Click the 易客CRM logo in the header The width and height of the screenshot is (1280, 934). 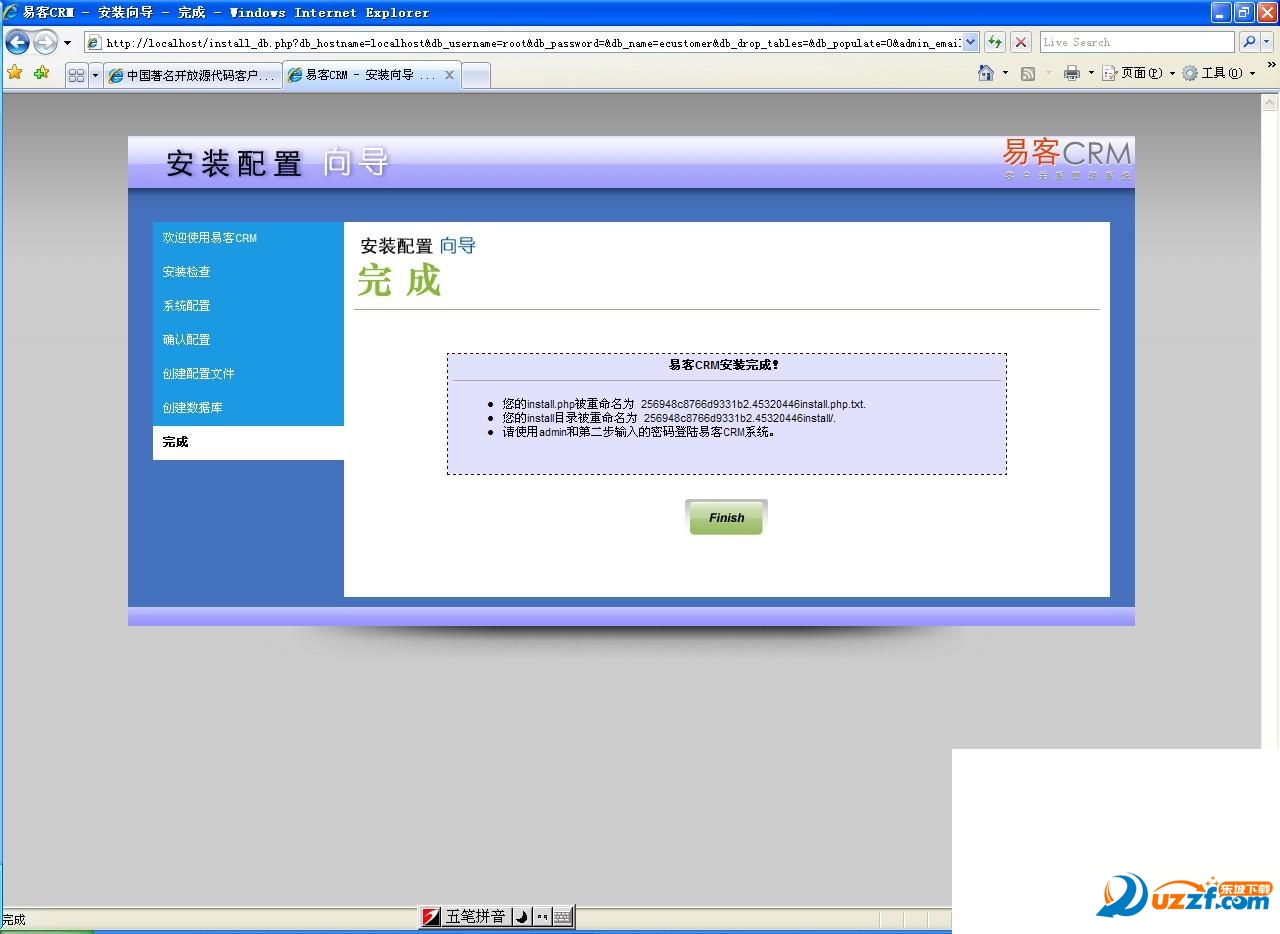(x=1066, y=159)
